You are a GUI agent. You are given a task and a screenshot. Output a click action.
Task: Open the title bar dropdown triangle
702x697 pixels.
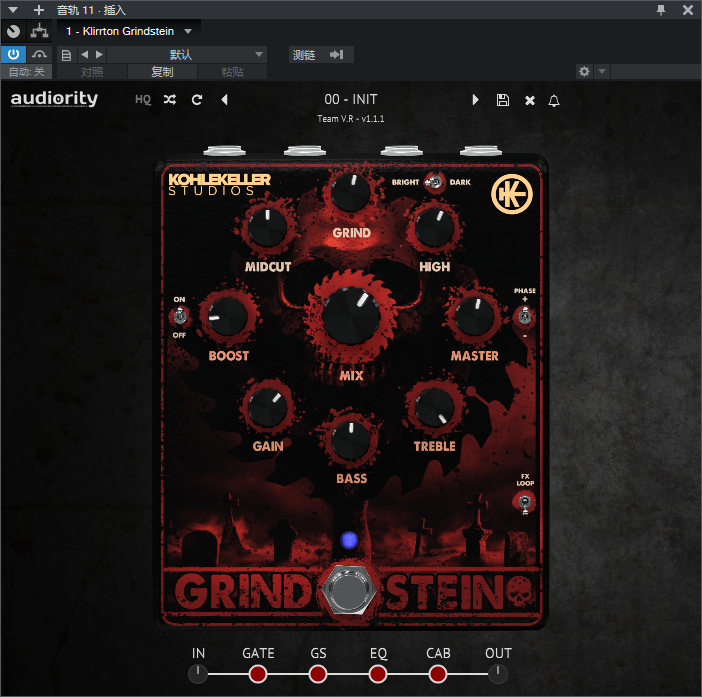[x=13, y=10]
